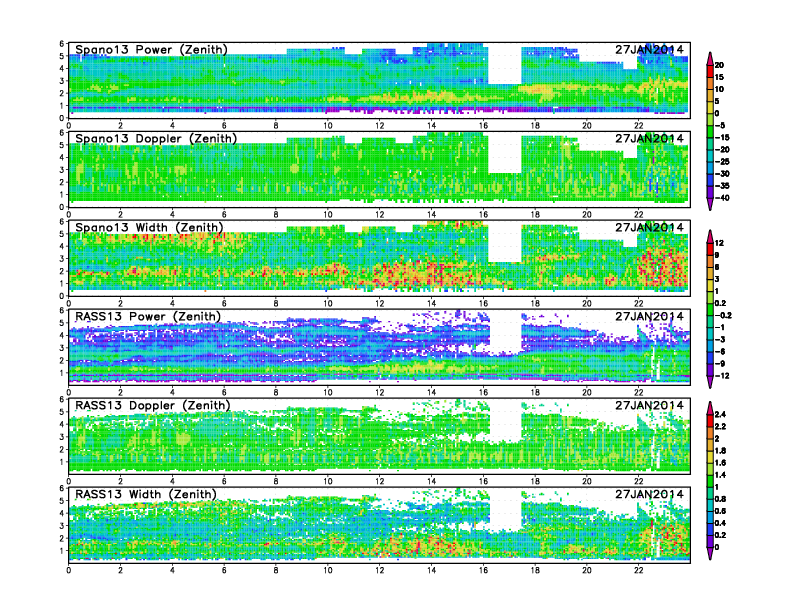
Task: Select the 27JAN2014 date in Spano13 Width panel
Action: click(650, 227)
